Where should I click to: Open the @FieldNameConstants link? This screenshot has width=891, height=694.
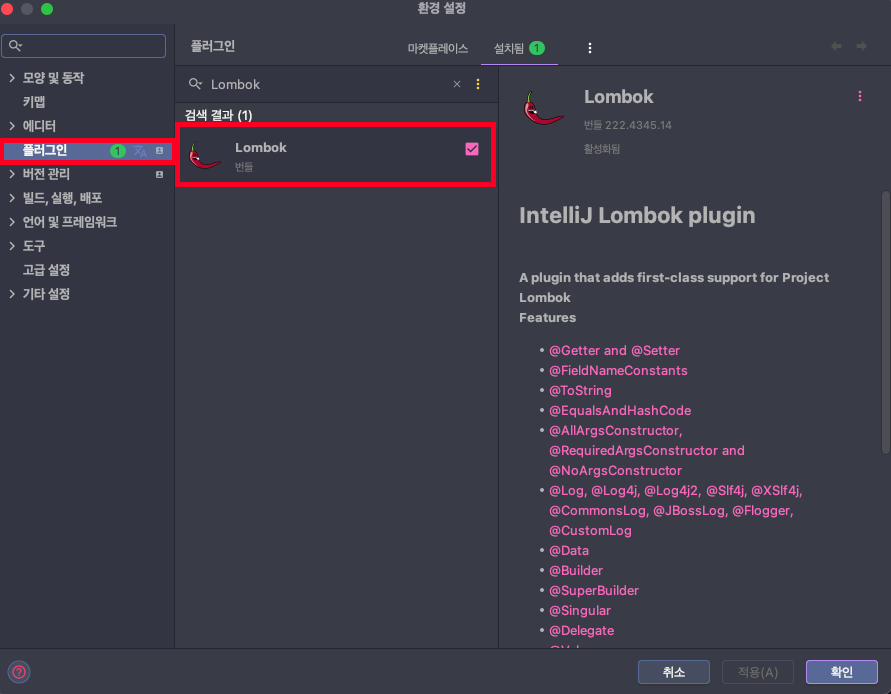[618, 371]
